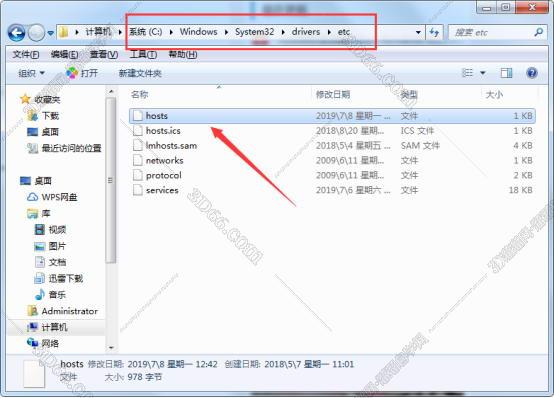The height and width of the screenshot is (398, 554).
Task: Click the blue help icon
Action: click(532, 73)
